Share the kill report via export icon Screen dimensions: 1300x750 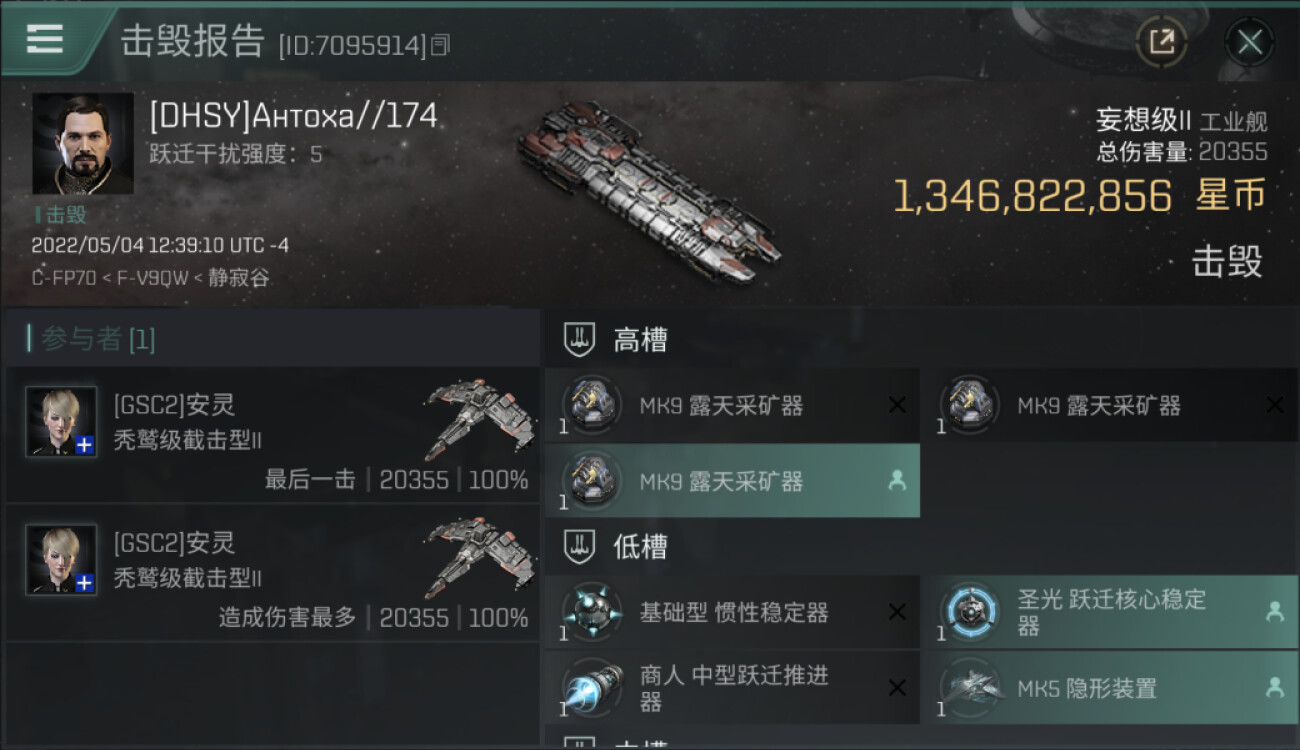(x=1161, y=42)
